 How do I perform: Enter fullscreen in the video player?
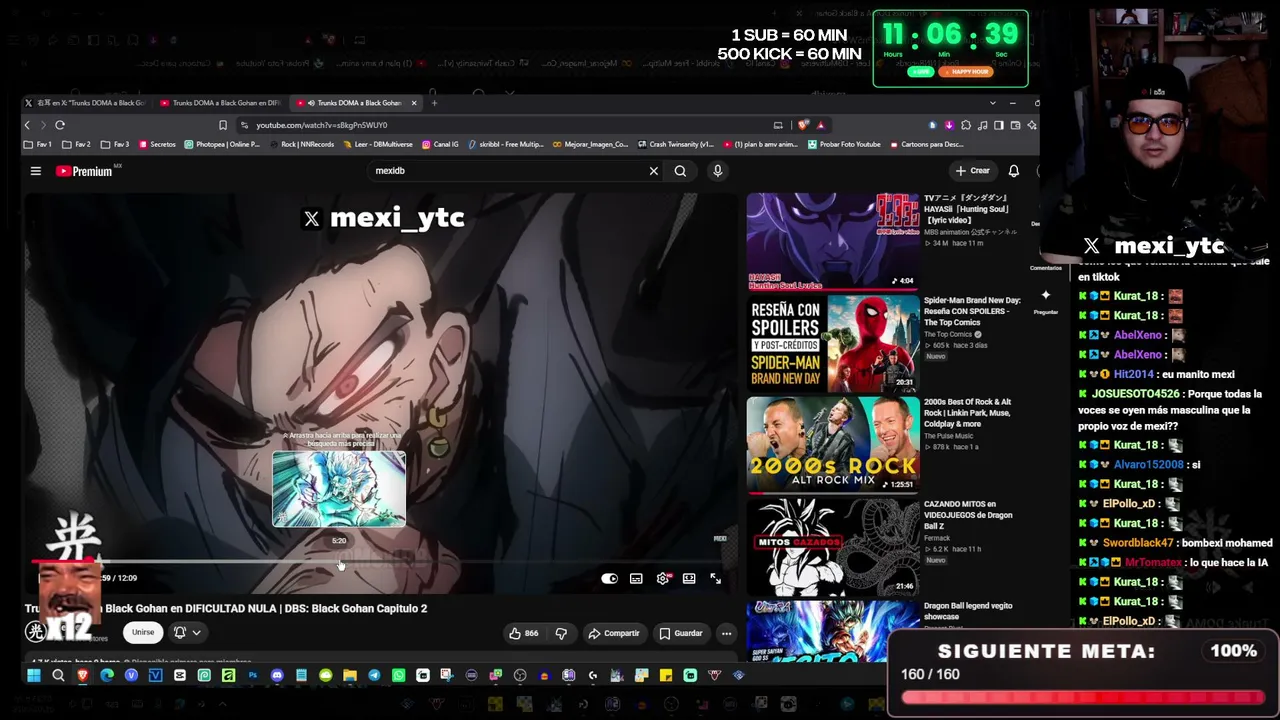(715, 579)
